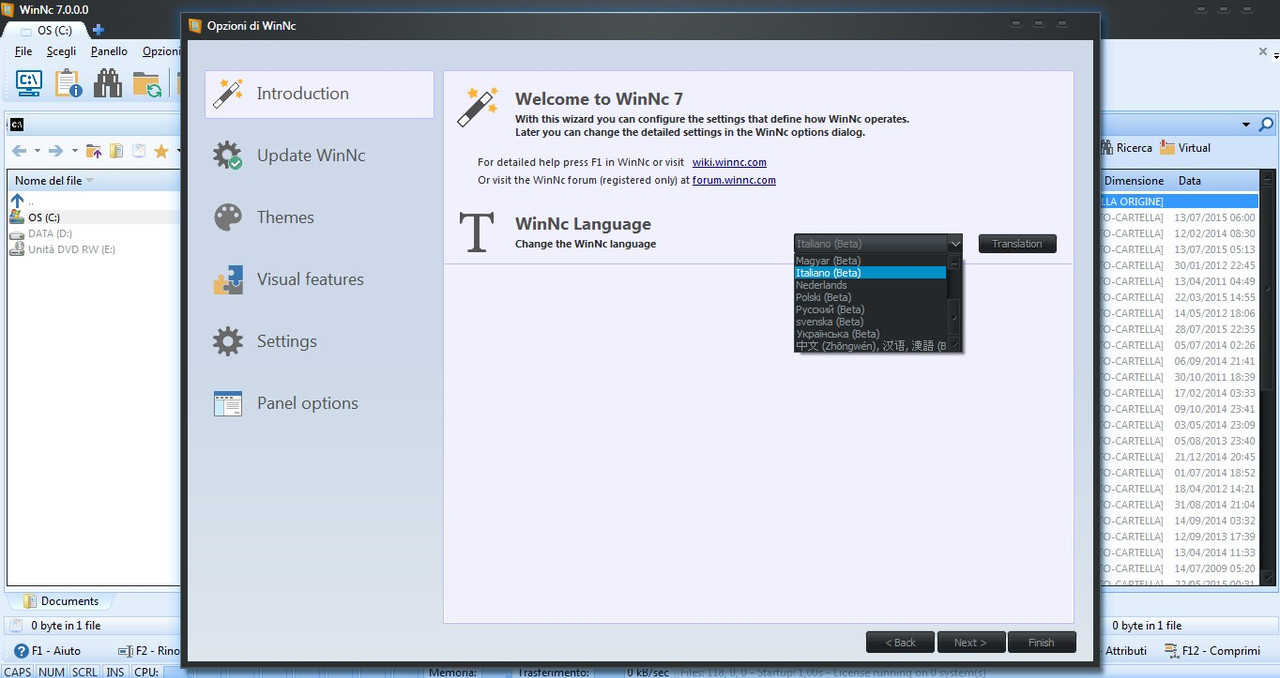This screenshot has height=678, width=1280.
Task: Click the black C:\ command prompt icon
Action: (x=16, y=125)
